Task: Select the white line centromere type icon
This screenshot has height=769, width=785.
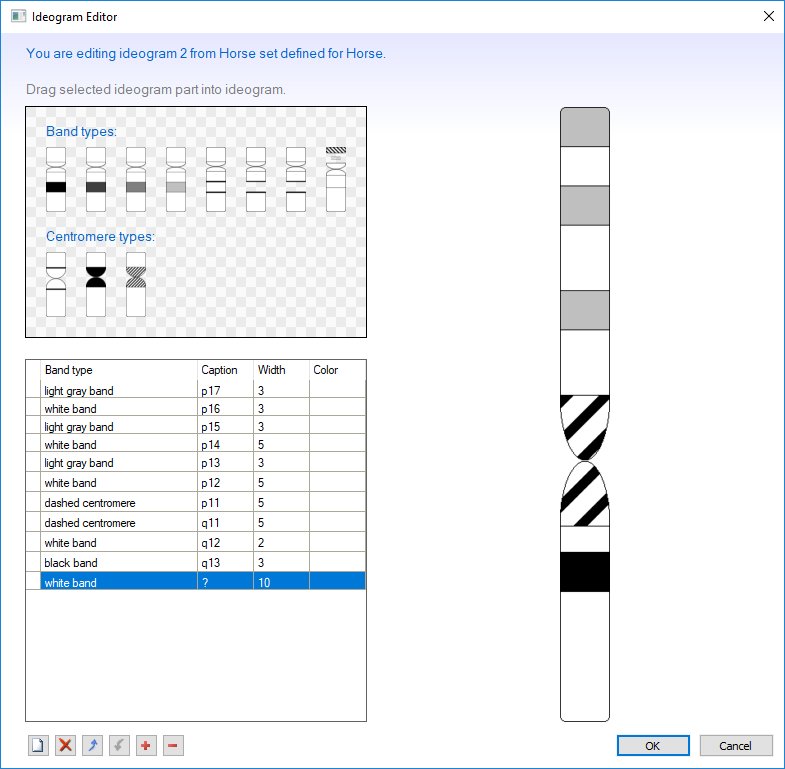Action: (56, 284)
